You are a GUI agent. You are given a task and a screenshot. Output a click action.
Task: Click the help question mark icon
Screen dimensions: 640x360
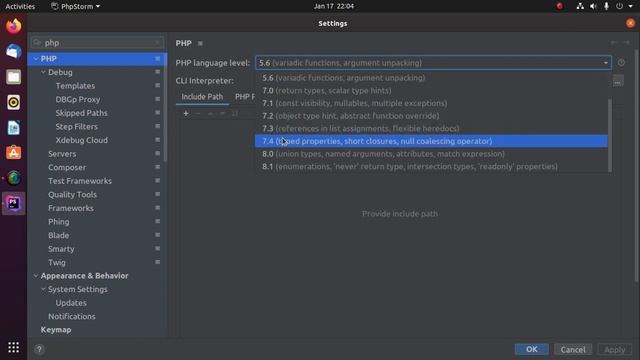tap(39, 349)
